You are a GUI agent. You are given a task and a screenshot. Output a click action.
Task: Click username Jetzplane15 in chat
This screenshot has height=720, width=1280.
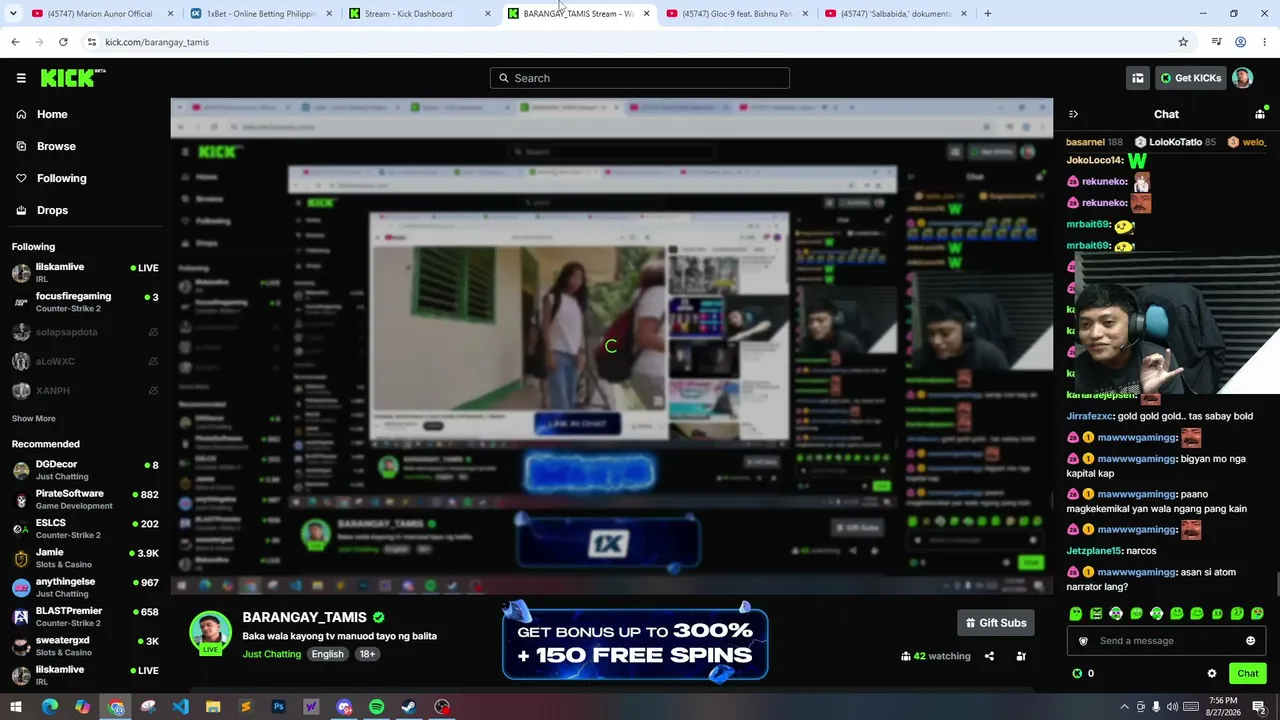click(1094, 551)
